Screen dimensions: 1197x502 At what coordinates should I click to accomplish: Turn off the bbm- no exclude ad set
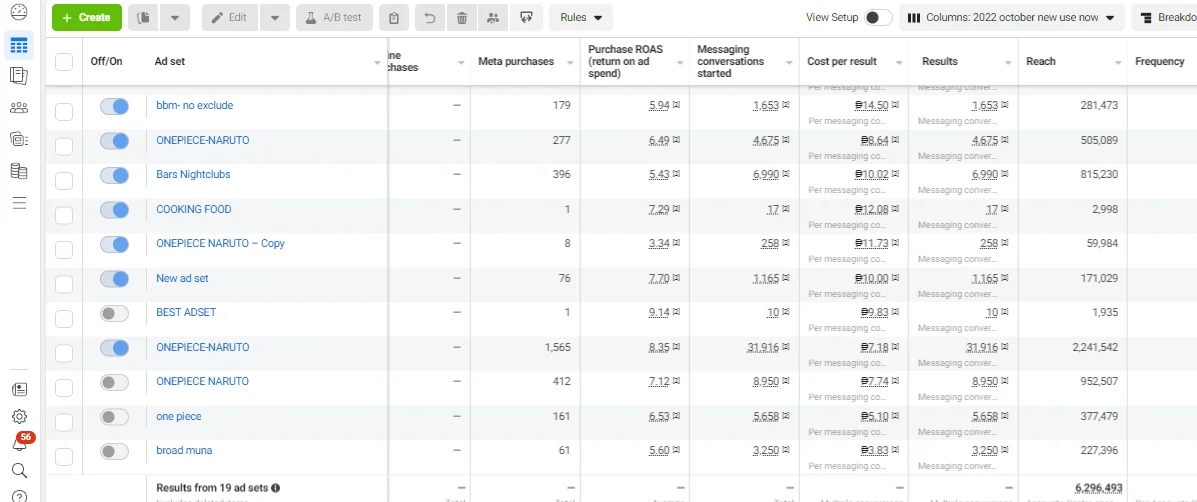pos(115,106)
